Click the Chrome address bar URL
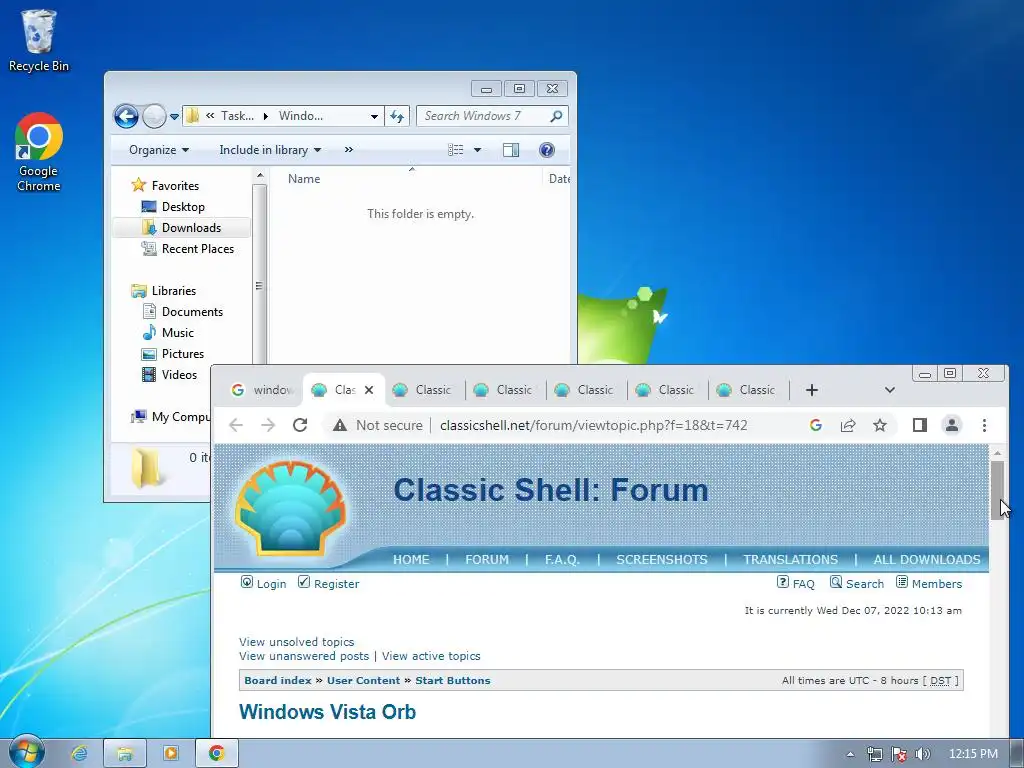The height and width of the screenshot is (768, 1024). [593, 425]
